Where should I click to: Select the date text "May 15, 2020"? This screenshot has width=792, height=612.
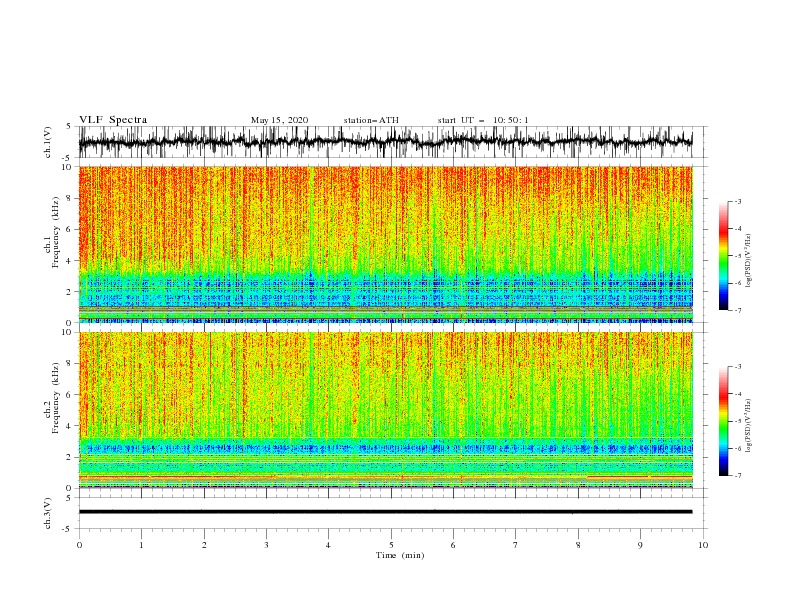pos(279,120)
